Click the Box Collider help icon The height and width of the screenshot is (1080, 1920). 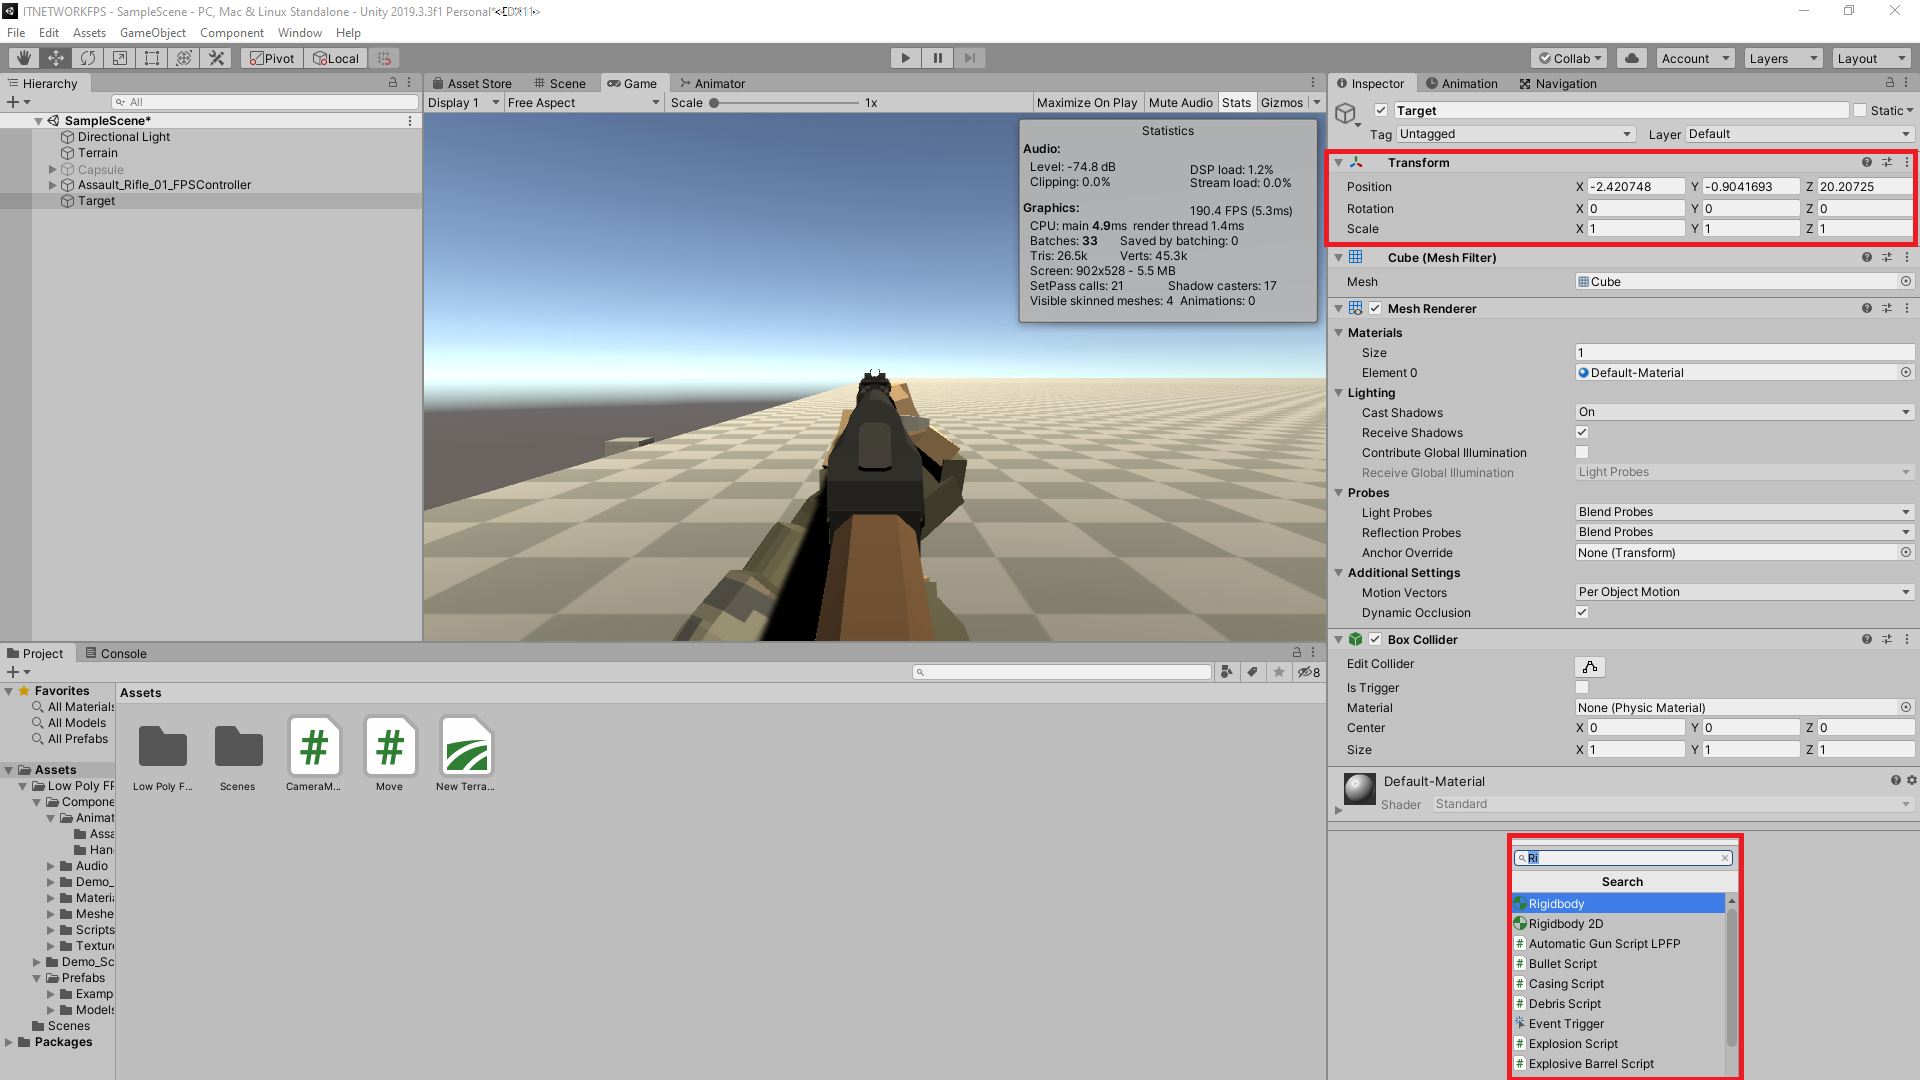pyautogui.click(x=1866, y=639)
